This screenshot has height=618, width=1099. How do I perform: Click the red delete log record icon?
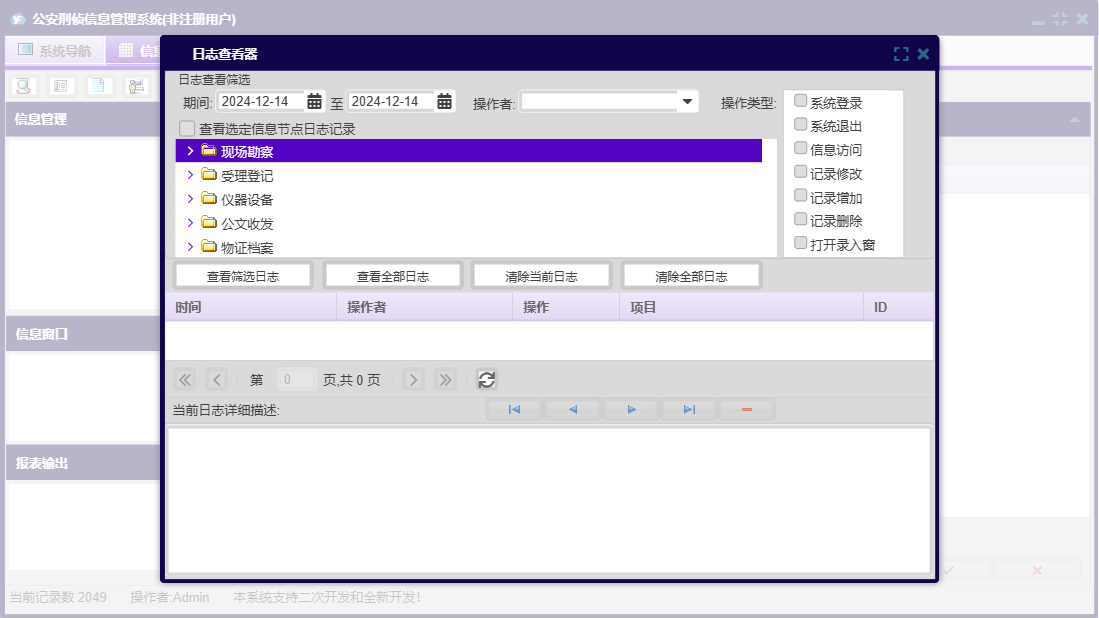click(746, 410)
